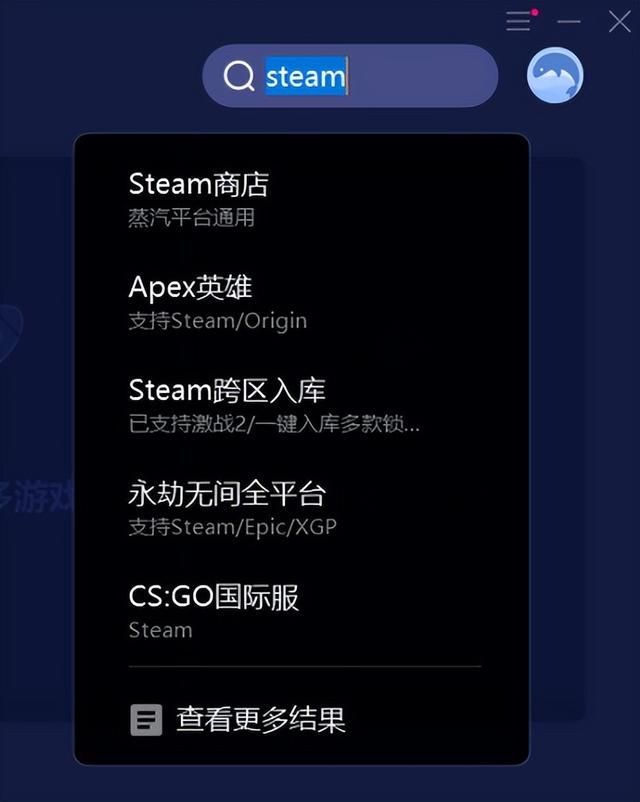
Task: Close the window with the X
Action: pos(620,22)
